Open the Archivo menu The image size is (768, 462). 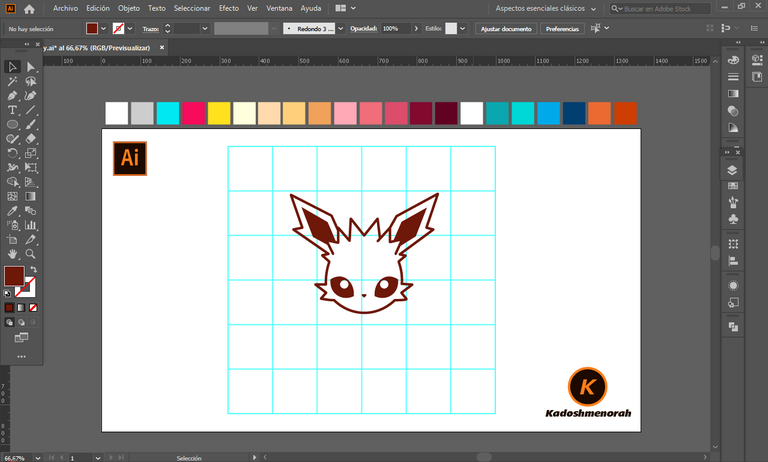click(x=65, y=8)
